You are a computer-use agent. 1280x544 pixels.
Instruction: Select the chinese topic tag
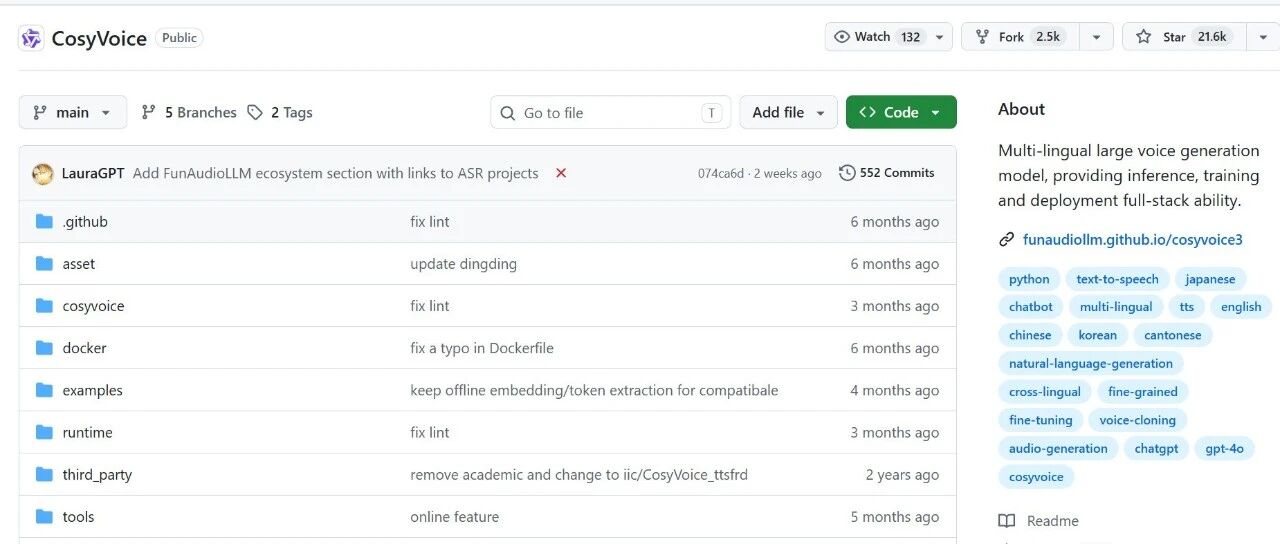pos(1030,335)
